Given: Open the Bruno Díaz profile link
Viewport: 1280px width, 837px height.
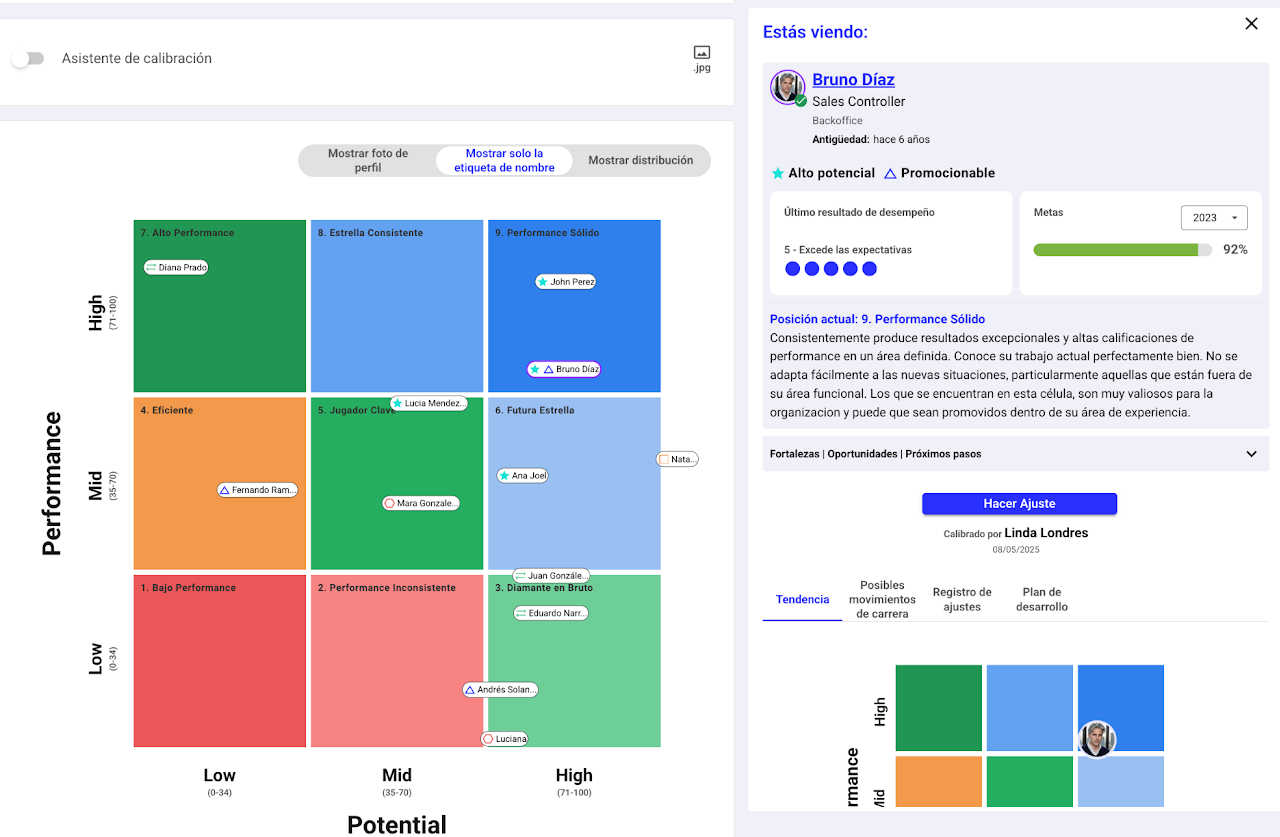Looking at the screenshot, I should tap(853, 80).
